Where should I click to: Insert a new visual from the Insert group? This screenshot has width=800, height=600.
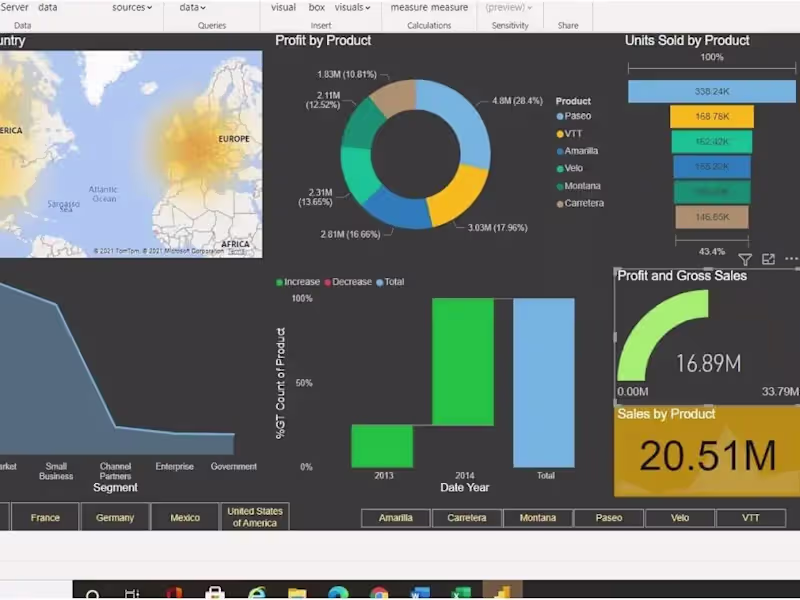coord(283,7)
